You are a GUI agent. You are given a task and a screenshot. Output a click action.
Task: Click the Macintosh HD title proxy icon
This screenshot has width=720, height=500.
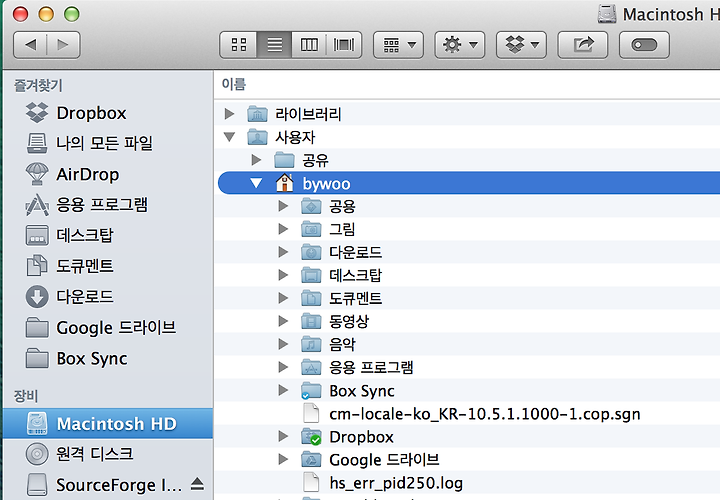[607, 14]
